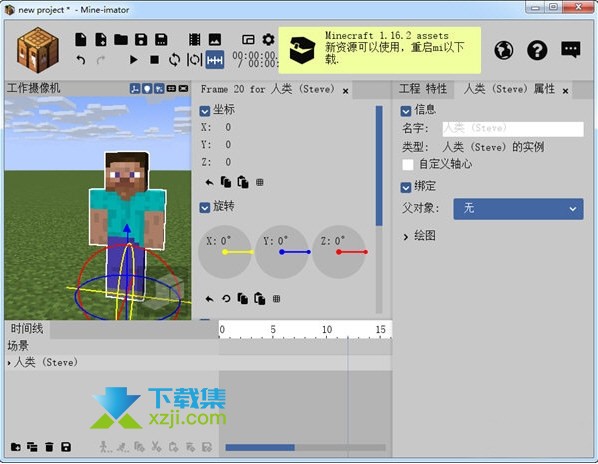Toggle the secondary view window icon

248,39
